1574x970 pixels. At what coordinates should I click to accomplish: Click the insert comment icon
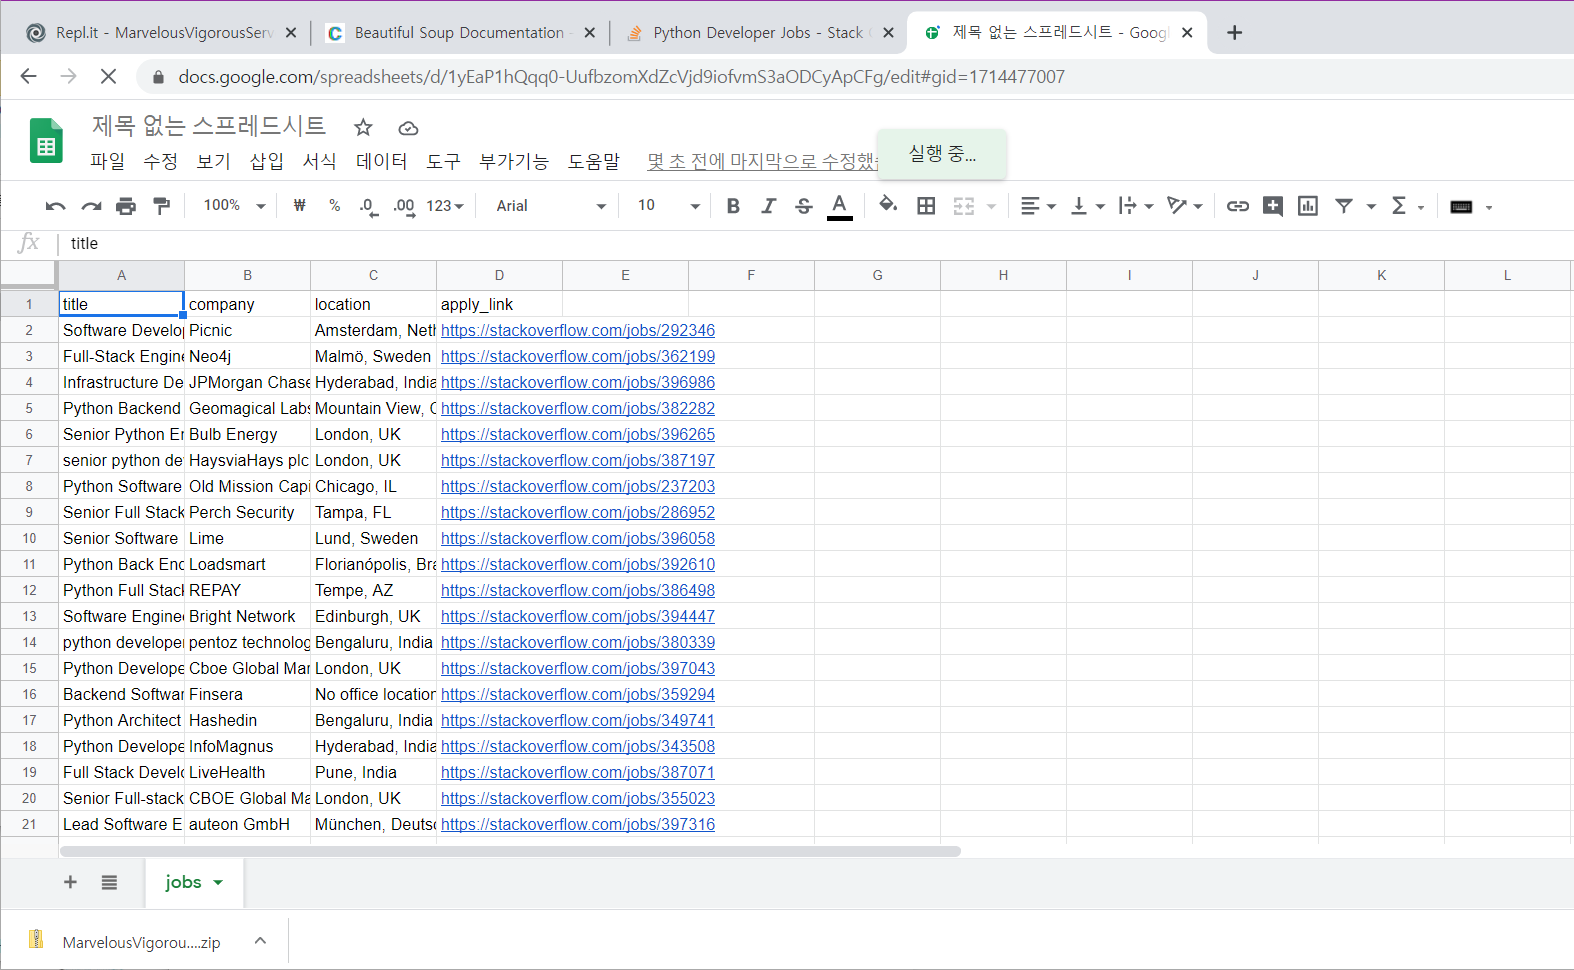coord(1273,206)
